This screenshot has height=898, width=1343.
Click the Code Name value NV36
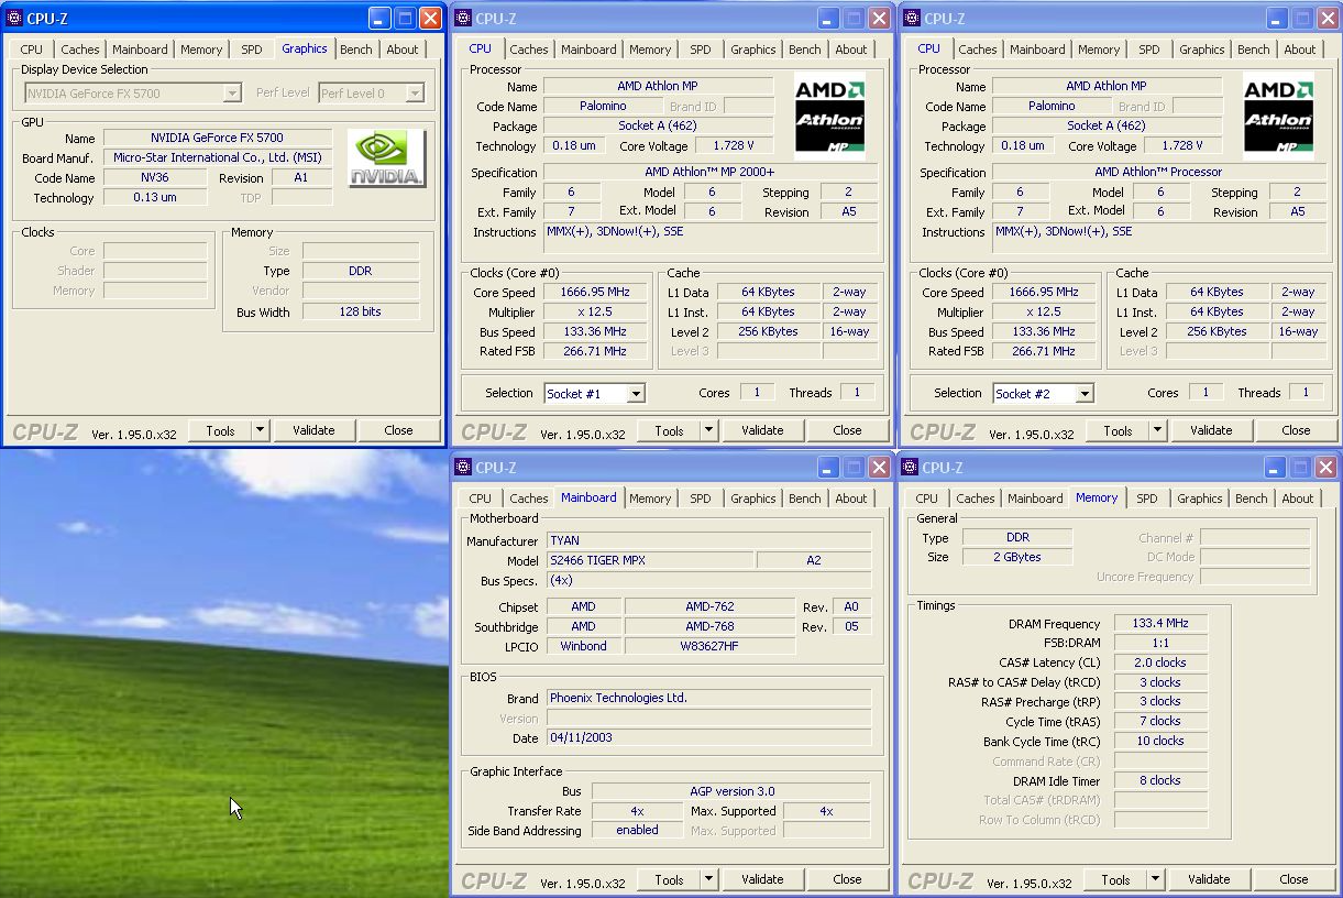[x=155, y=178]
